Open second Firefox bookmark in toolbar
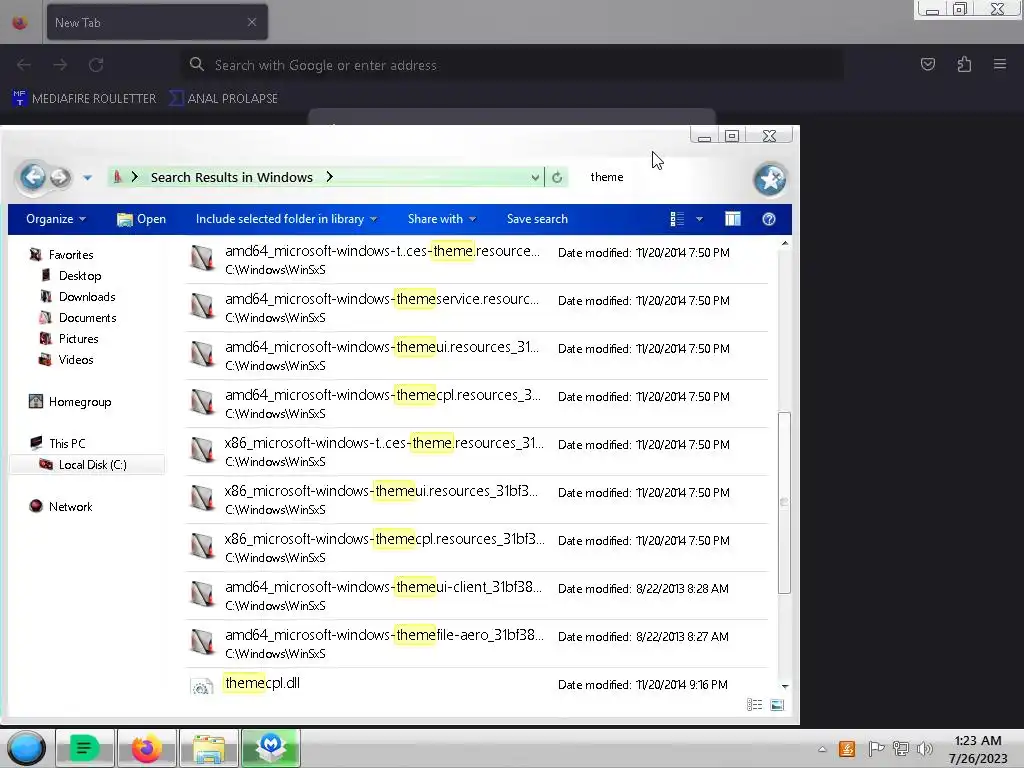1024x768 pixels. (224, 99)
